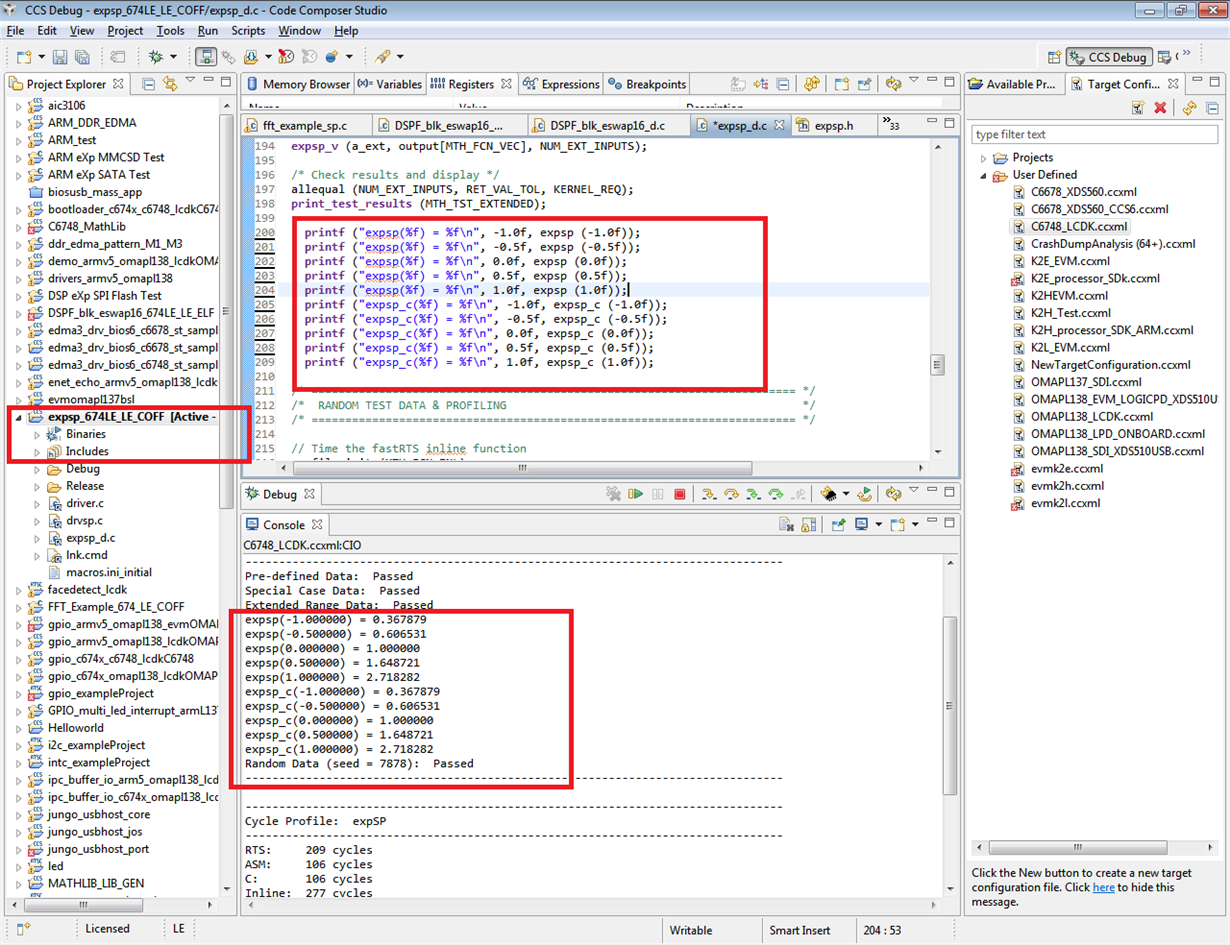1230x945 pixels.
Task: Collapse the expsp_674LE_LE_COFF project
Action: point(18,417)
